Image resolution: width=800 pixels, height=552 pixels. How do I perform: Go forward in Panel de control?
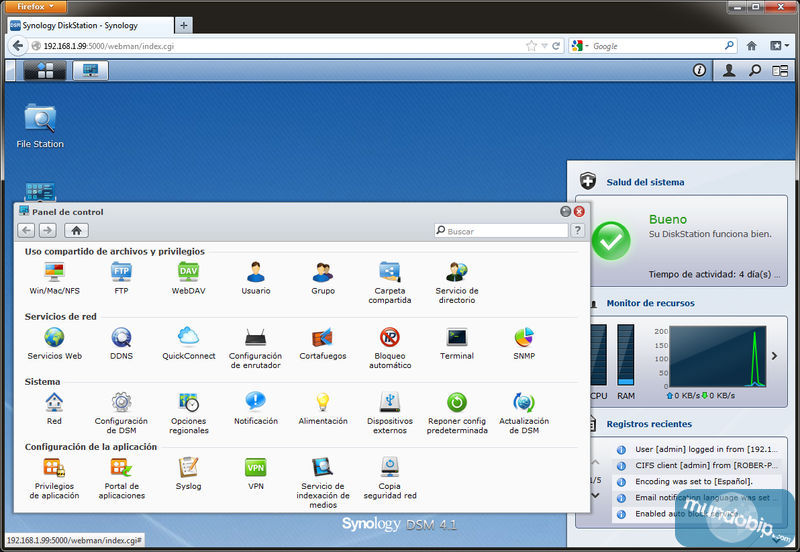(47, 231)
